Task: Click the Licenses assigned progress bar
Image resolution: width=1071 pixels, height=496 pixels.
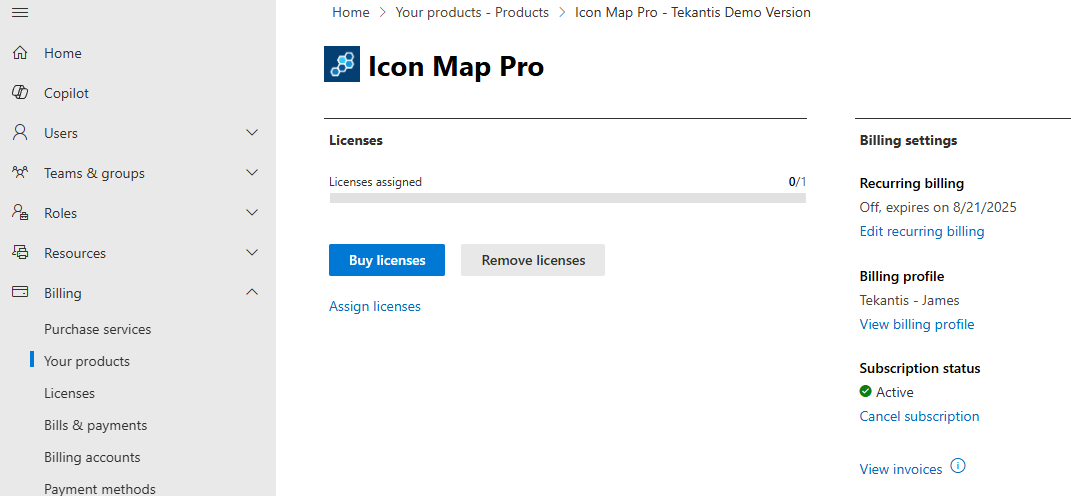Action: (x=567, y=198)
